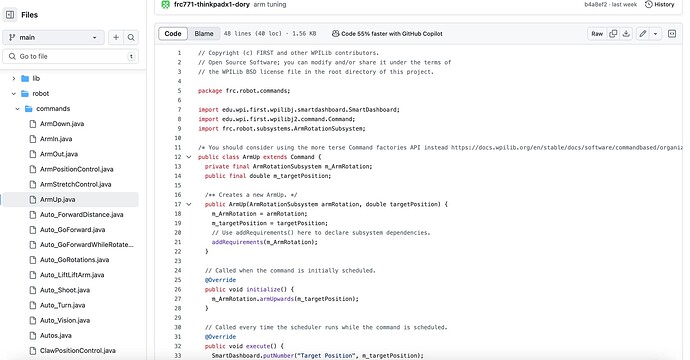Click the armUpwards method on line 27
This screenshot has width=690, height=360.
(276, 299)
